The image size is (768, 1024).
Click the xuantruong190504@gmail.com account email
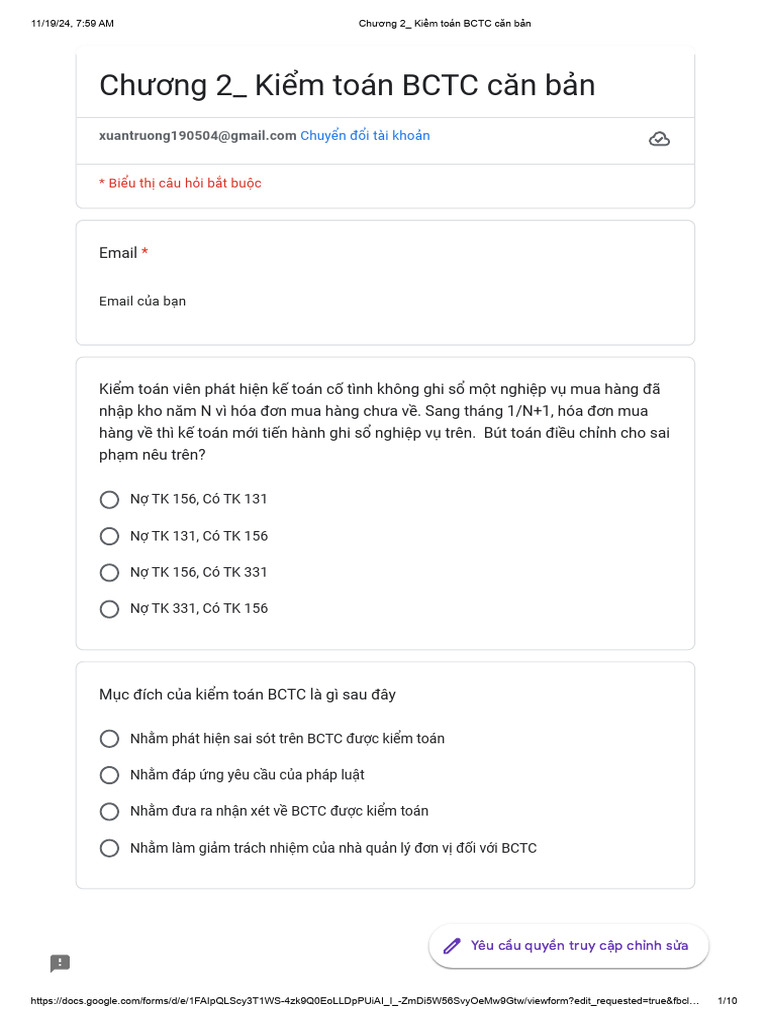(197, 136)
